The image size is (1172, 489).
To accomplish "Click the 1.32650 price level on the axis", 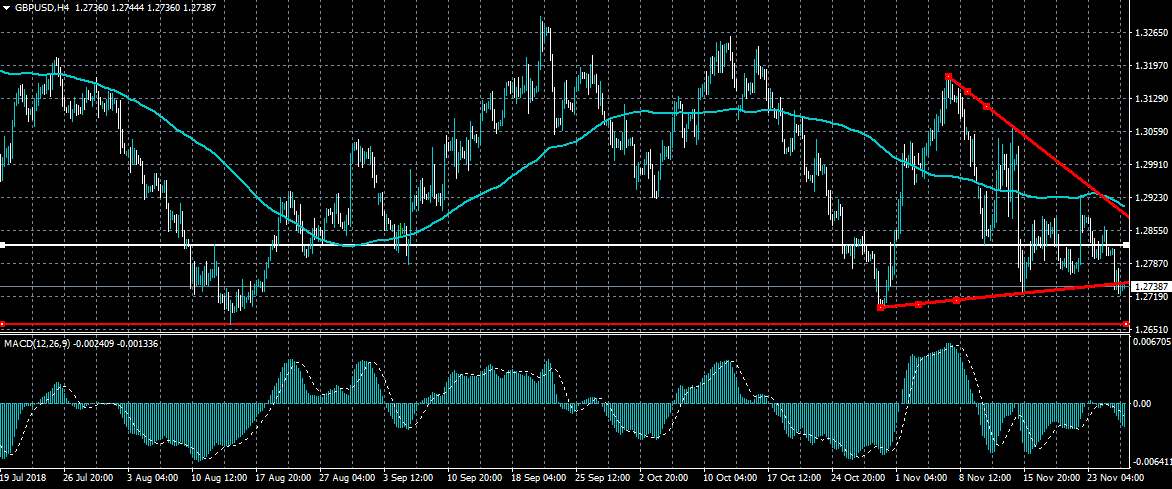I will pyautogui.click(x=1149, y=33).
